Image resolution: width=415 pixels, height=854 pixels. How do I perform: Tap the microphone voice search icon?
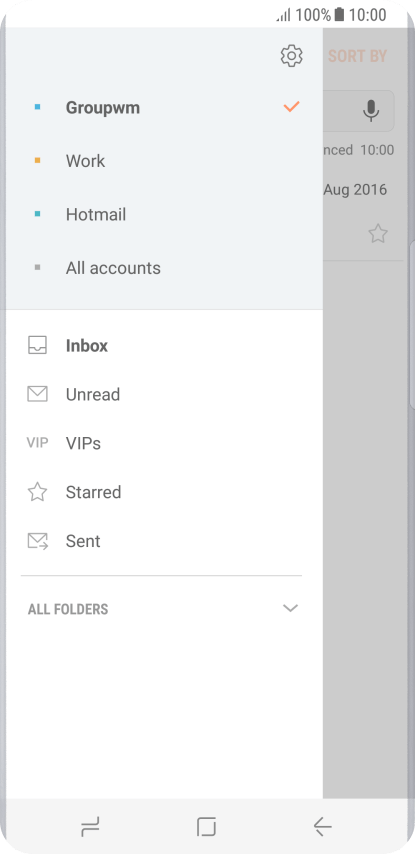tap(371, 111)
